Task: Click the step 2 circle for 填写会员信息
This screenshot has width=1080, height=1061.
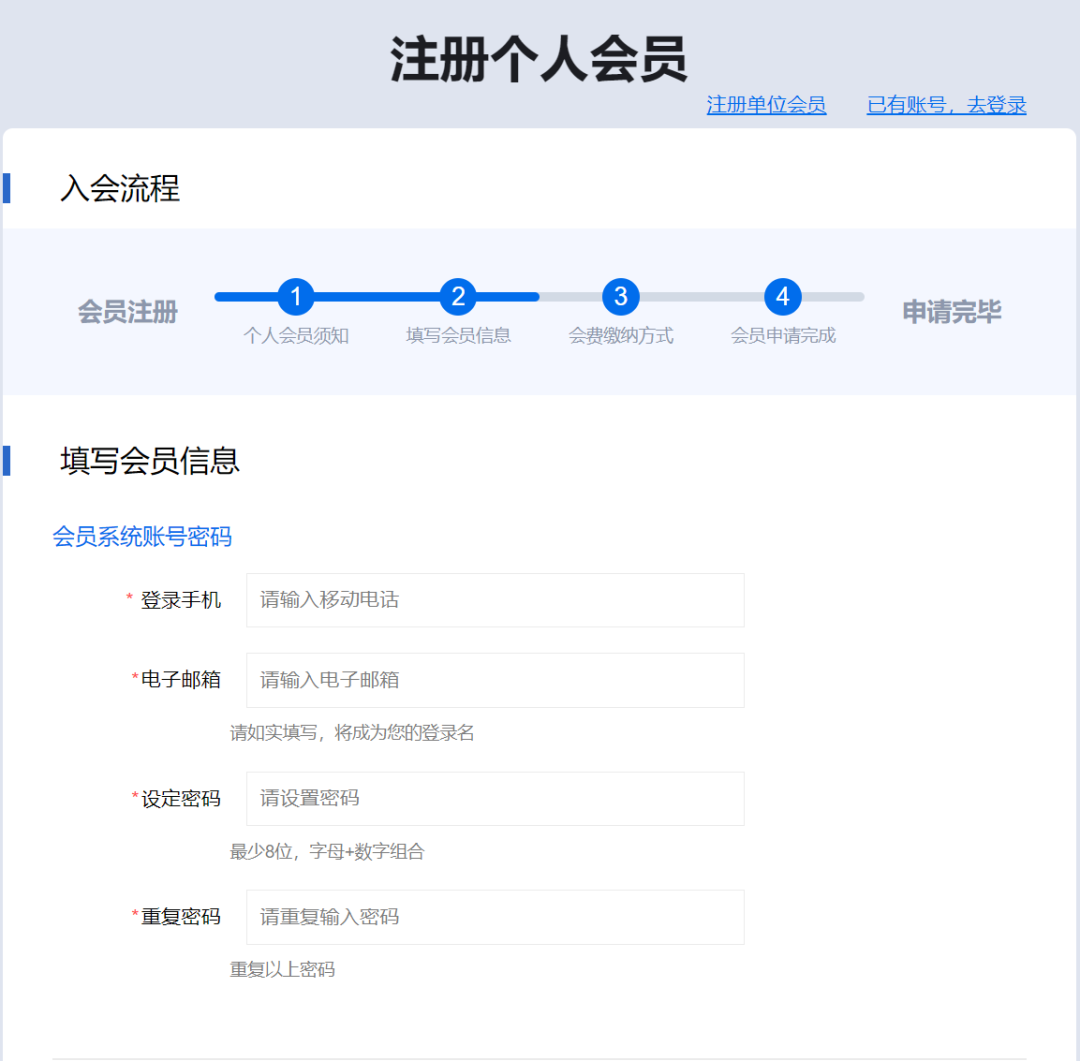Action: [x=459, y=297]
